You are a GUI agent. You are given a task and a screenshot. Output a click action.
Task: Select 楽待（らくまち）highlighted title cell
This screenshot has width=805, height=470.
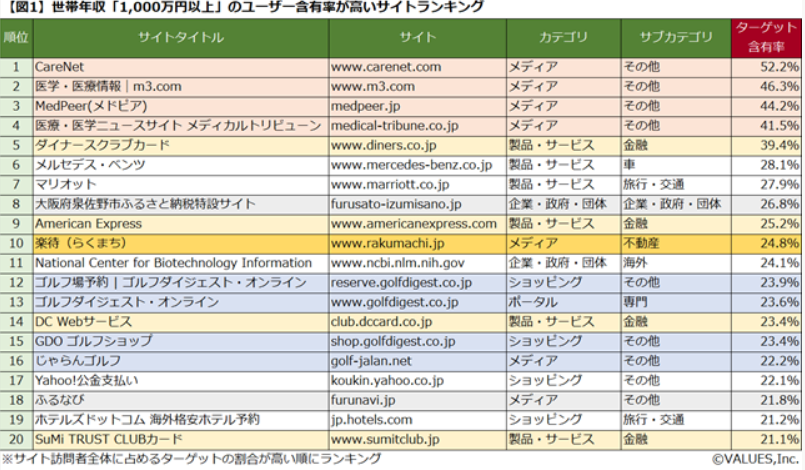click(181, 243)
